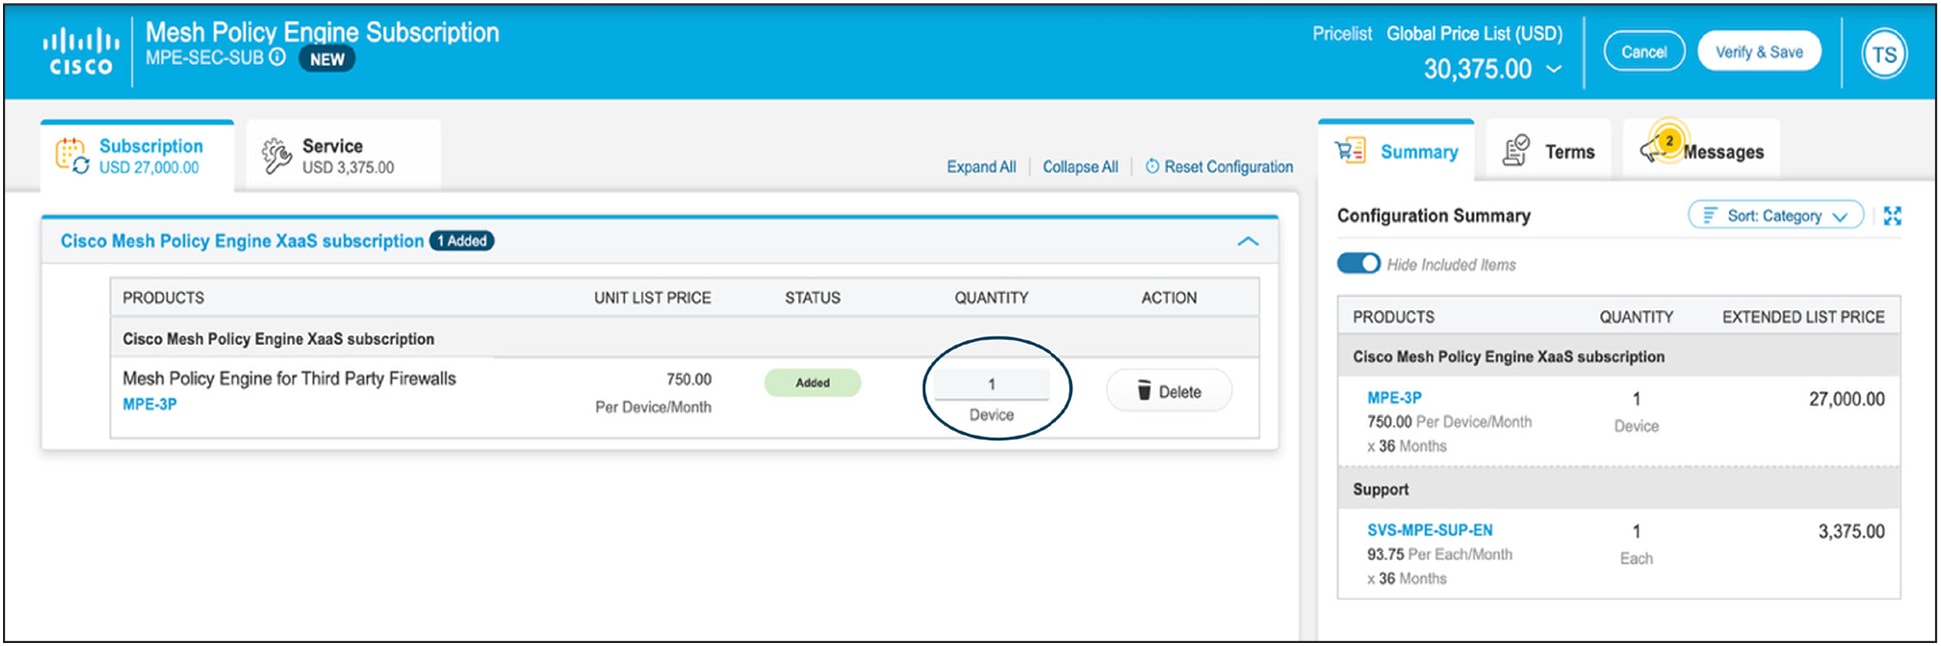Edit the Device quantity field

[991, 384]
